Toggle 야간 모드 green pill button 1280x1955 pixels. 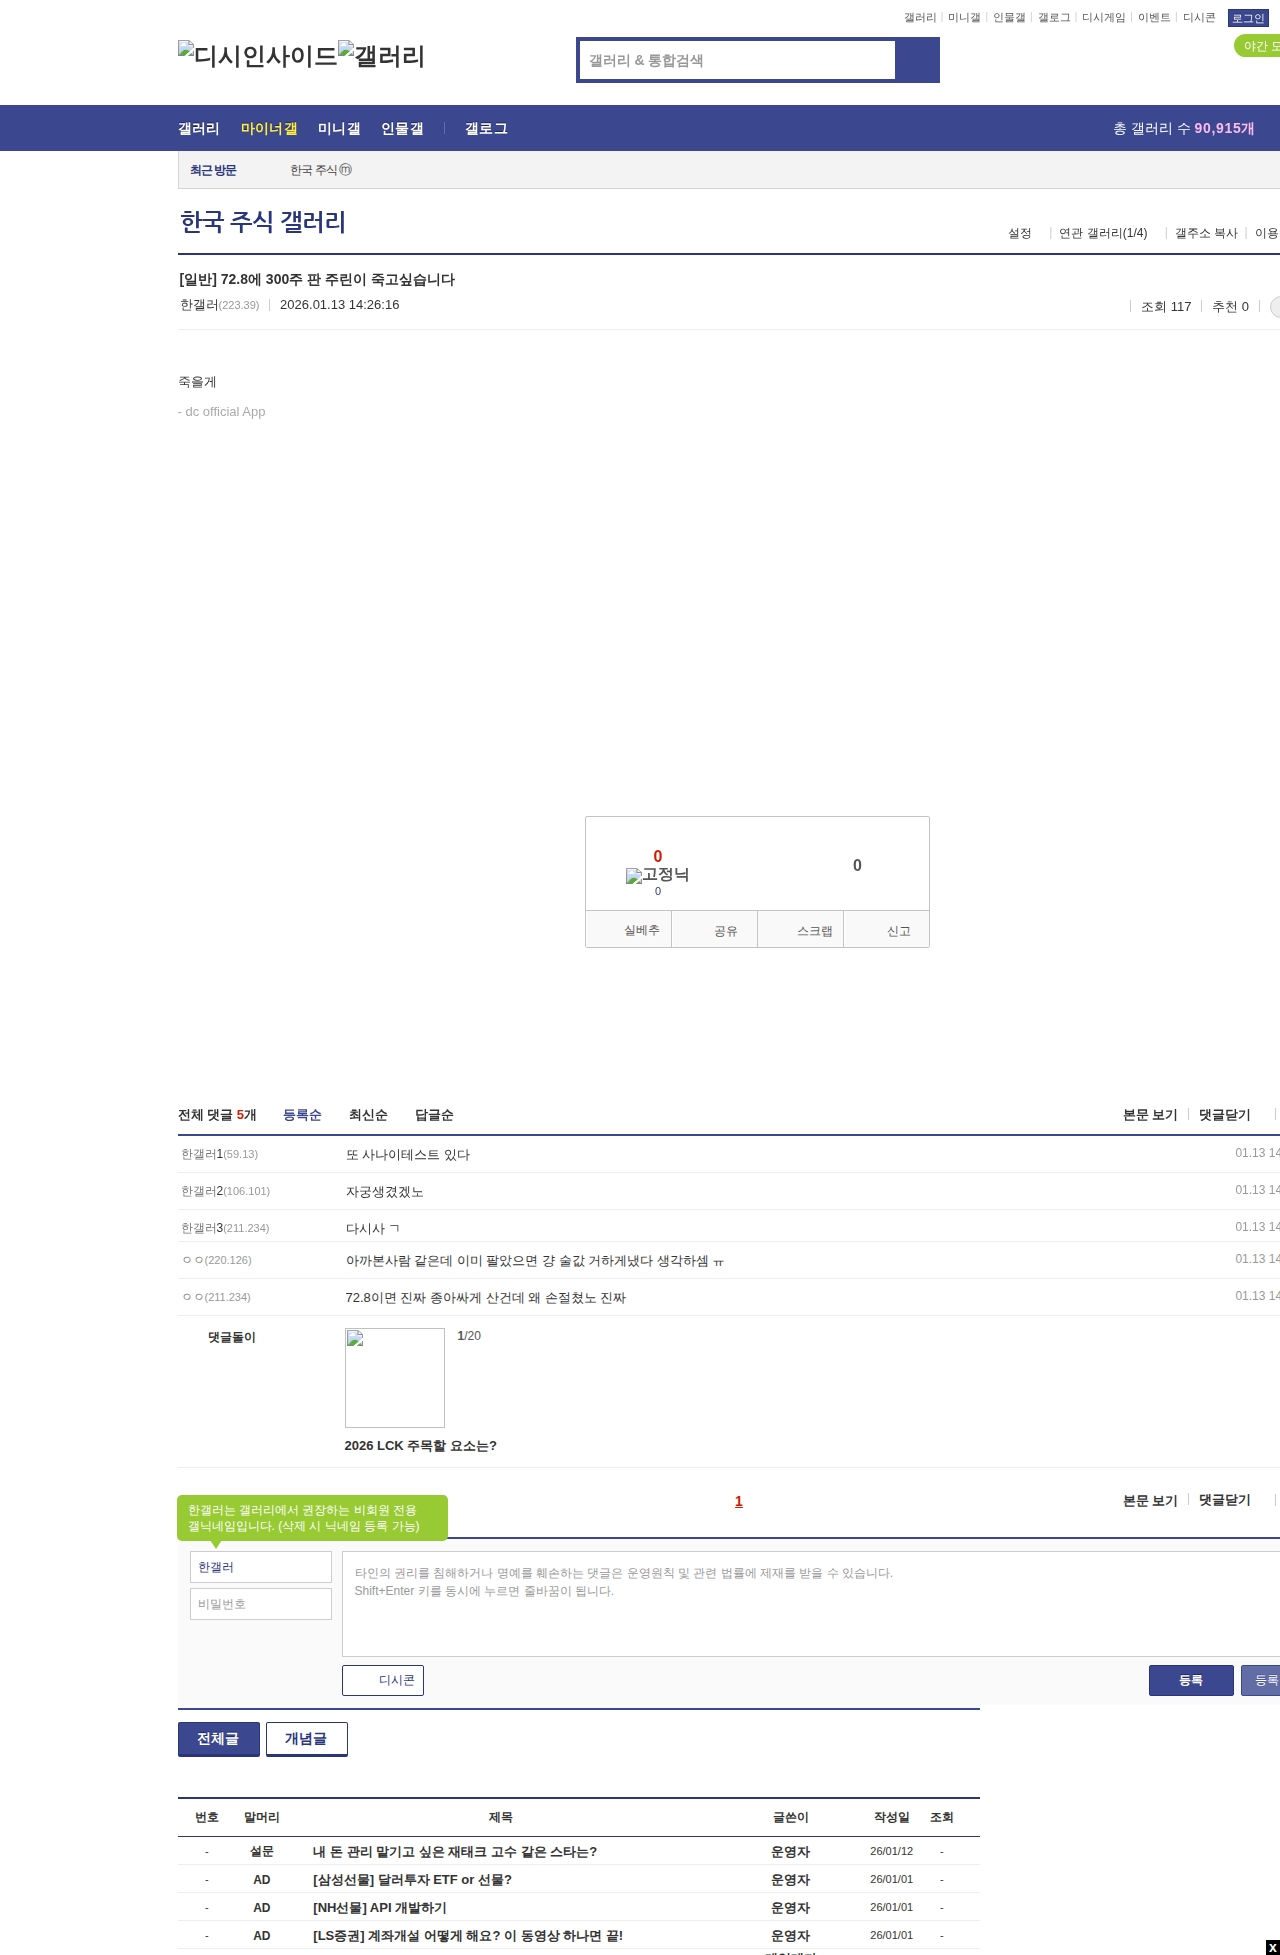(1258, 46)
